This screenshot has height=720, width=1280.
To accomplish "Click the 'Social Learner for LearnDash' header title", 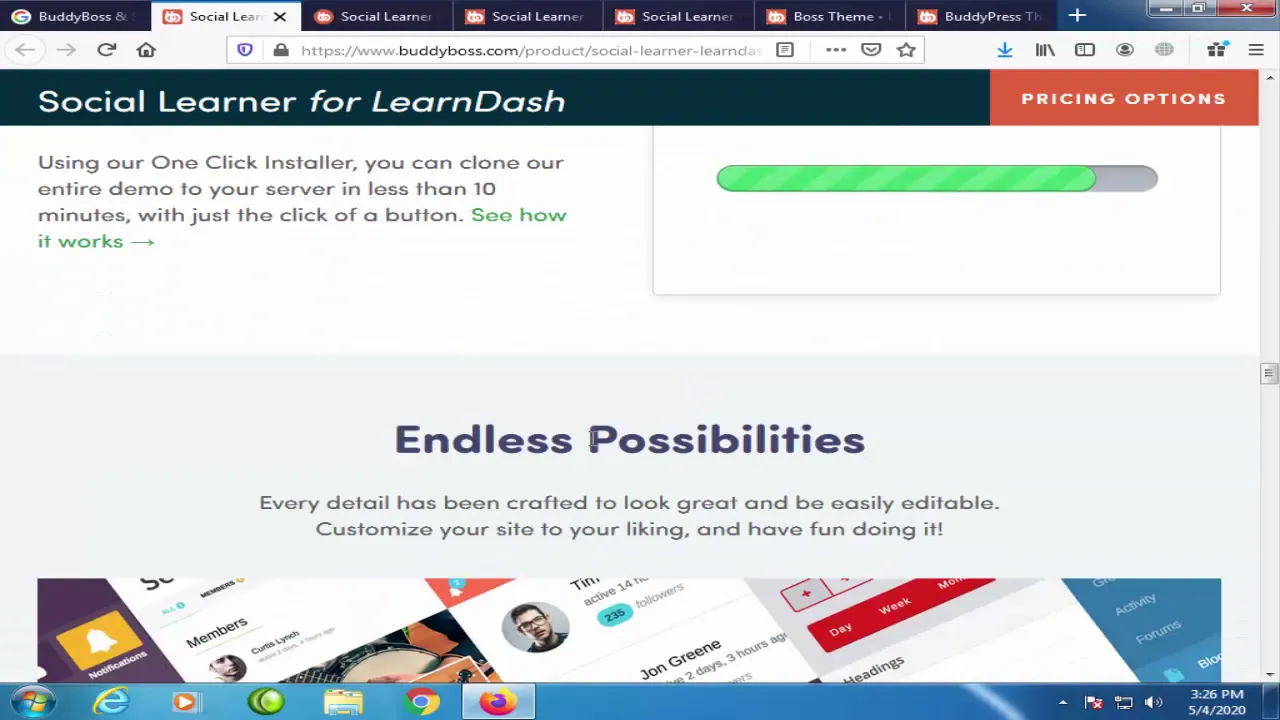I will [x=301, y=101].
